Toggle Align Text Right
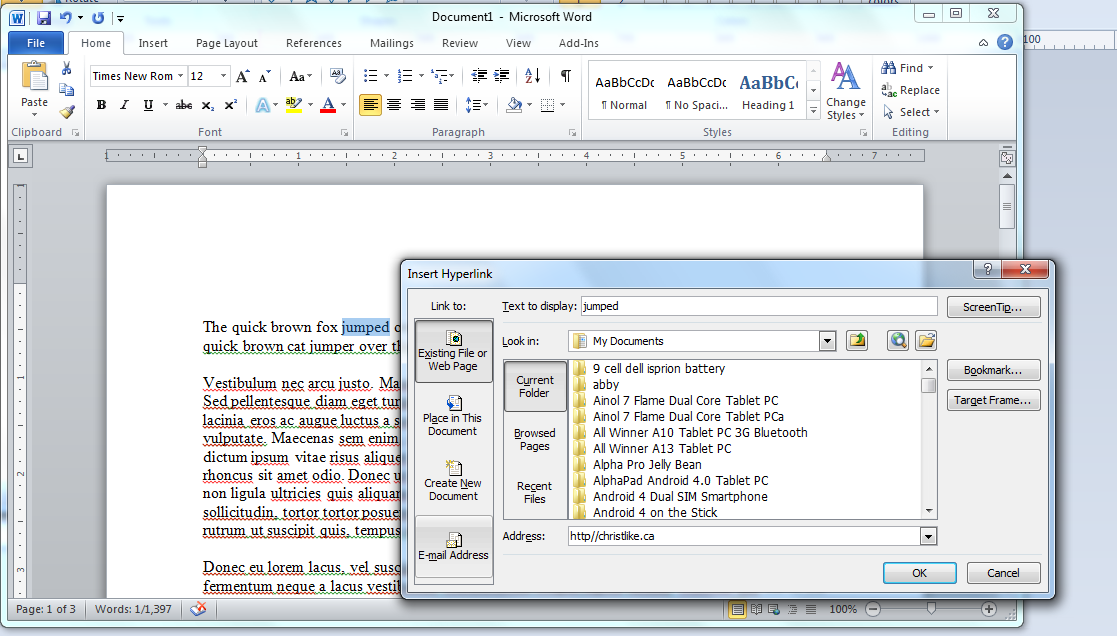This screenshot has height=636, width=1117. pos(417,105)
